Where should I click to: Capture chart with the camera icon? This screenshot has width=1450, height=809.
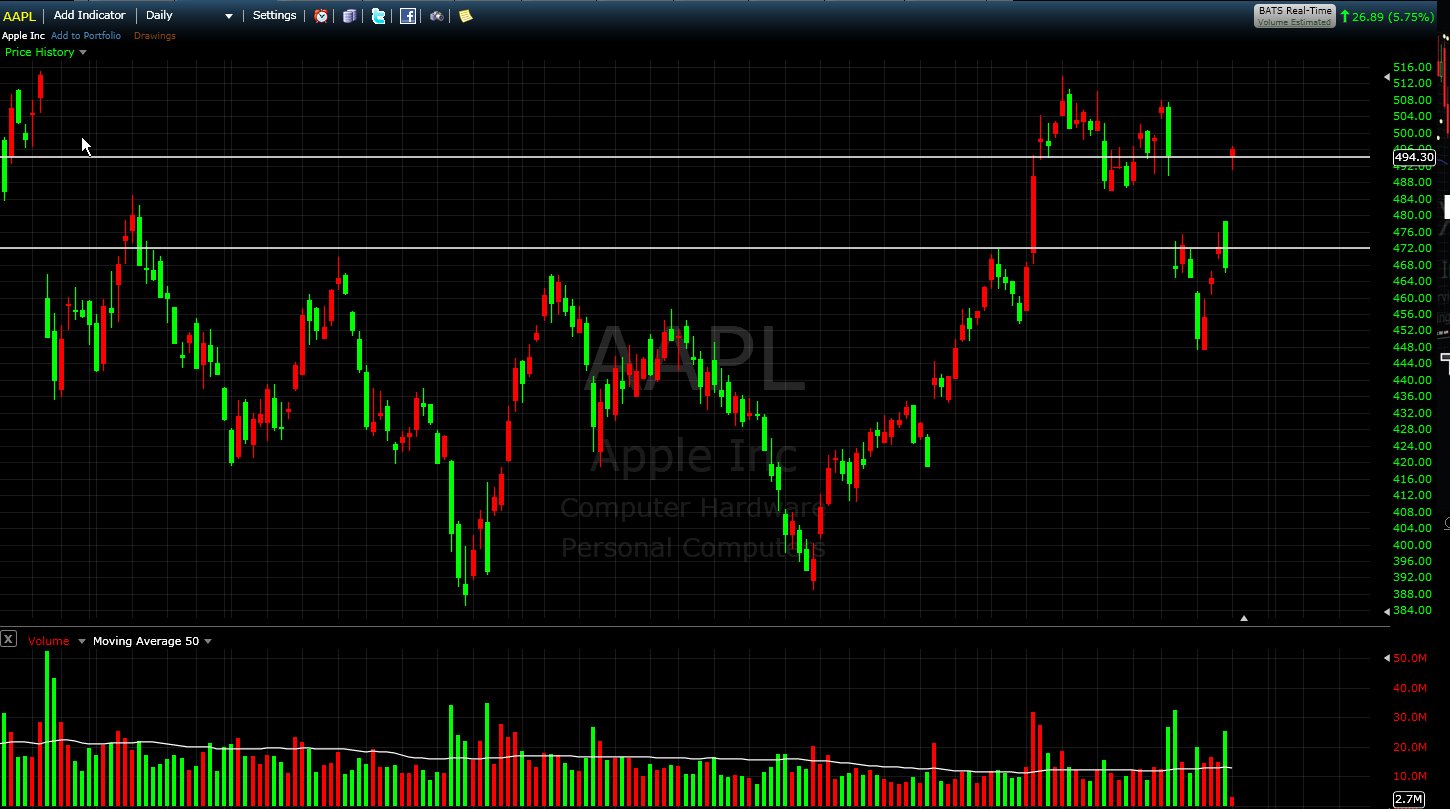click(x=437, y=16)
